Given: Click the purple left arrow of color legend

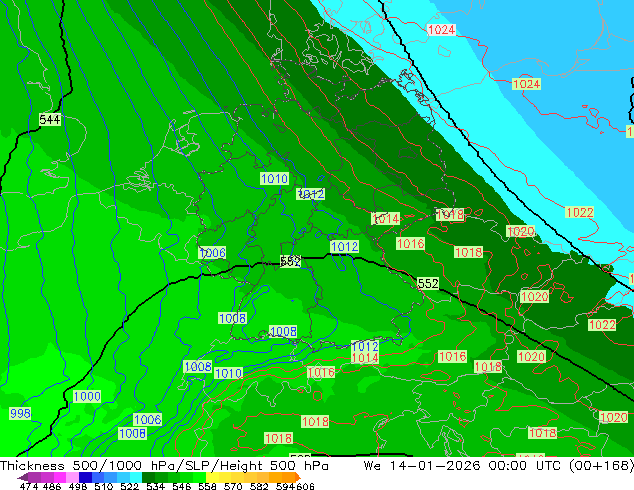Looking at the screenshot, I should click(23, 477).
